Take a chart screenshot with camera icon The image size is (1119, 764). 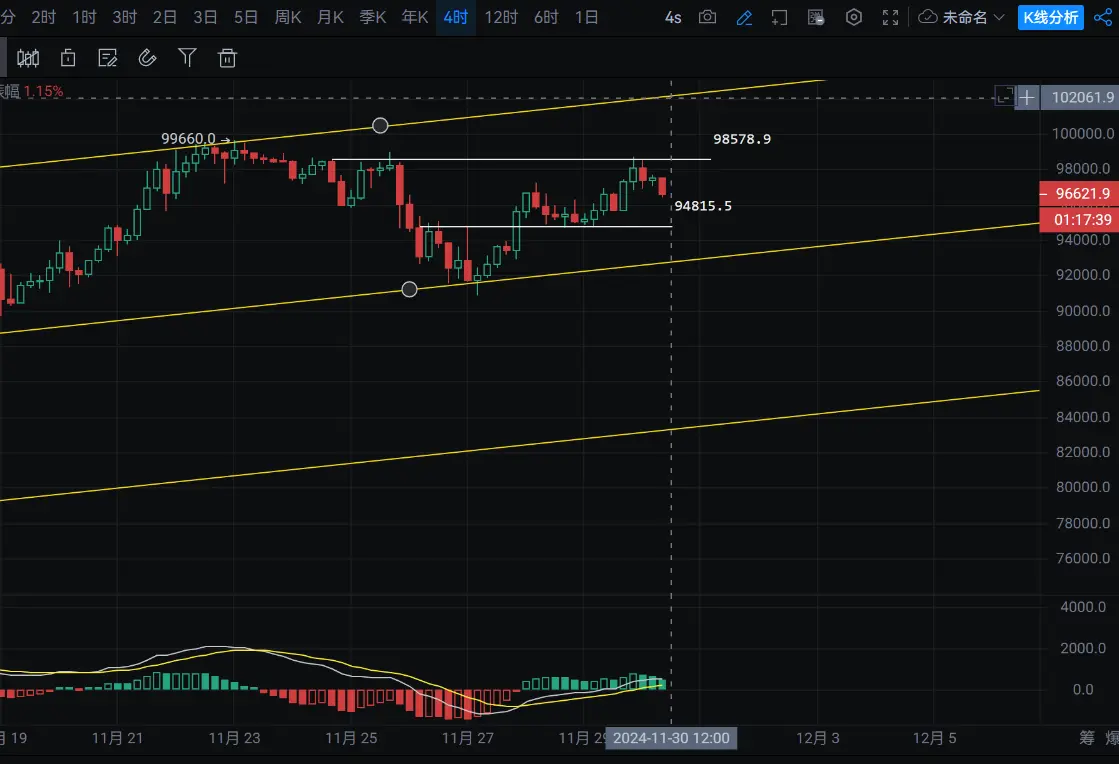(707, 17)
